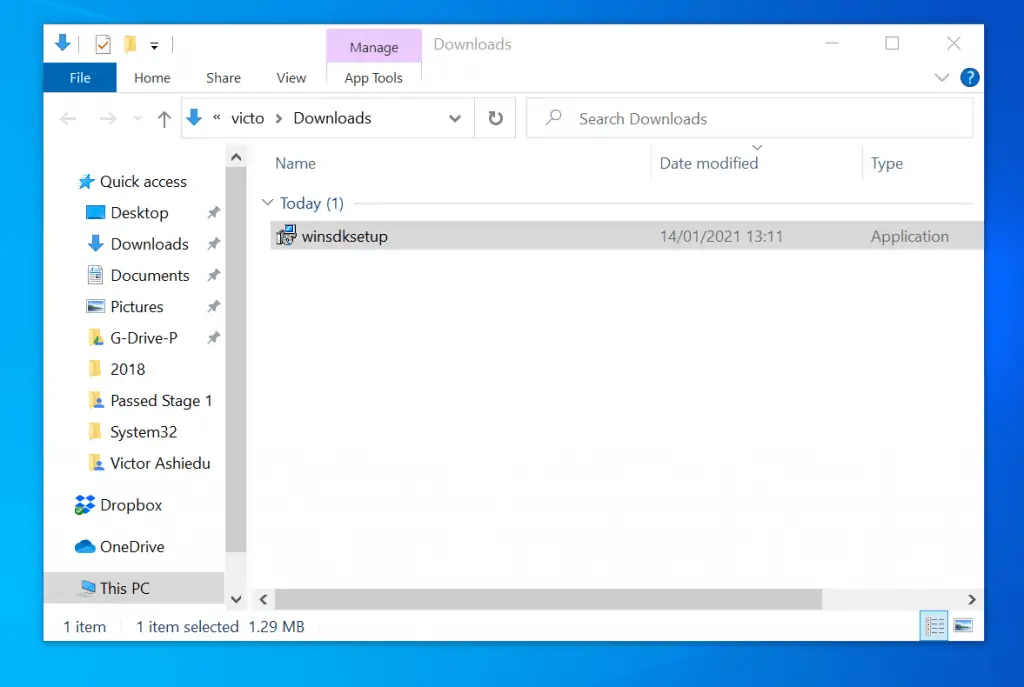Screen dimensions: 1024x687
Task: Click the up one level navigation arrow
Action: point(164,118)
